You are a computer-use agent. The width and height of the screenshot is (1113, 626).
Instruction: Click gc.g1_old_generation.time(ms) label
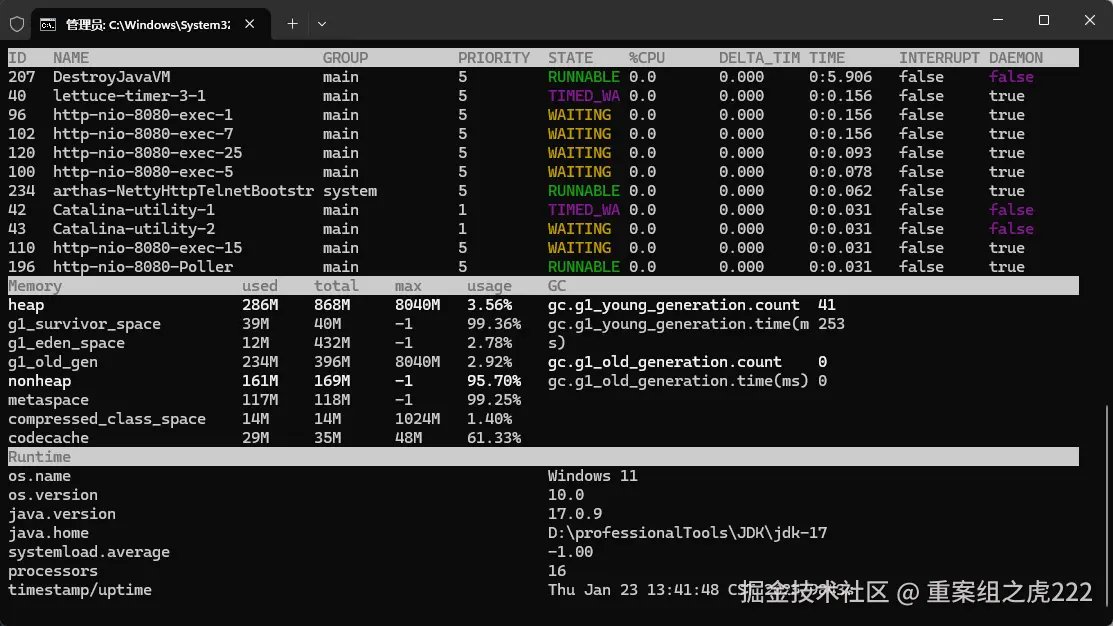click(678, 381)
